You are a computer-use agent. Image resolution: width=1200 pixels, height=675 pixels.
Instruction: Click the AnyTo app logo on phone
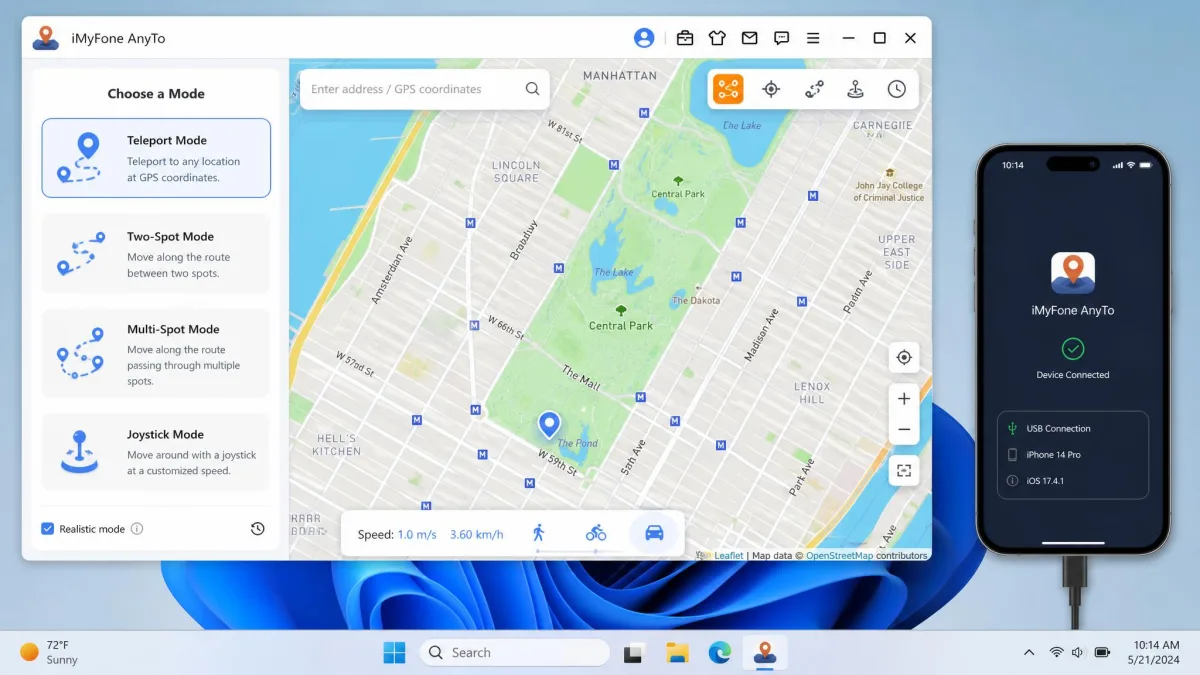pos(1073,272)
